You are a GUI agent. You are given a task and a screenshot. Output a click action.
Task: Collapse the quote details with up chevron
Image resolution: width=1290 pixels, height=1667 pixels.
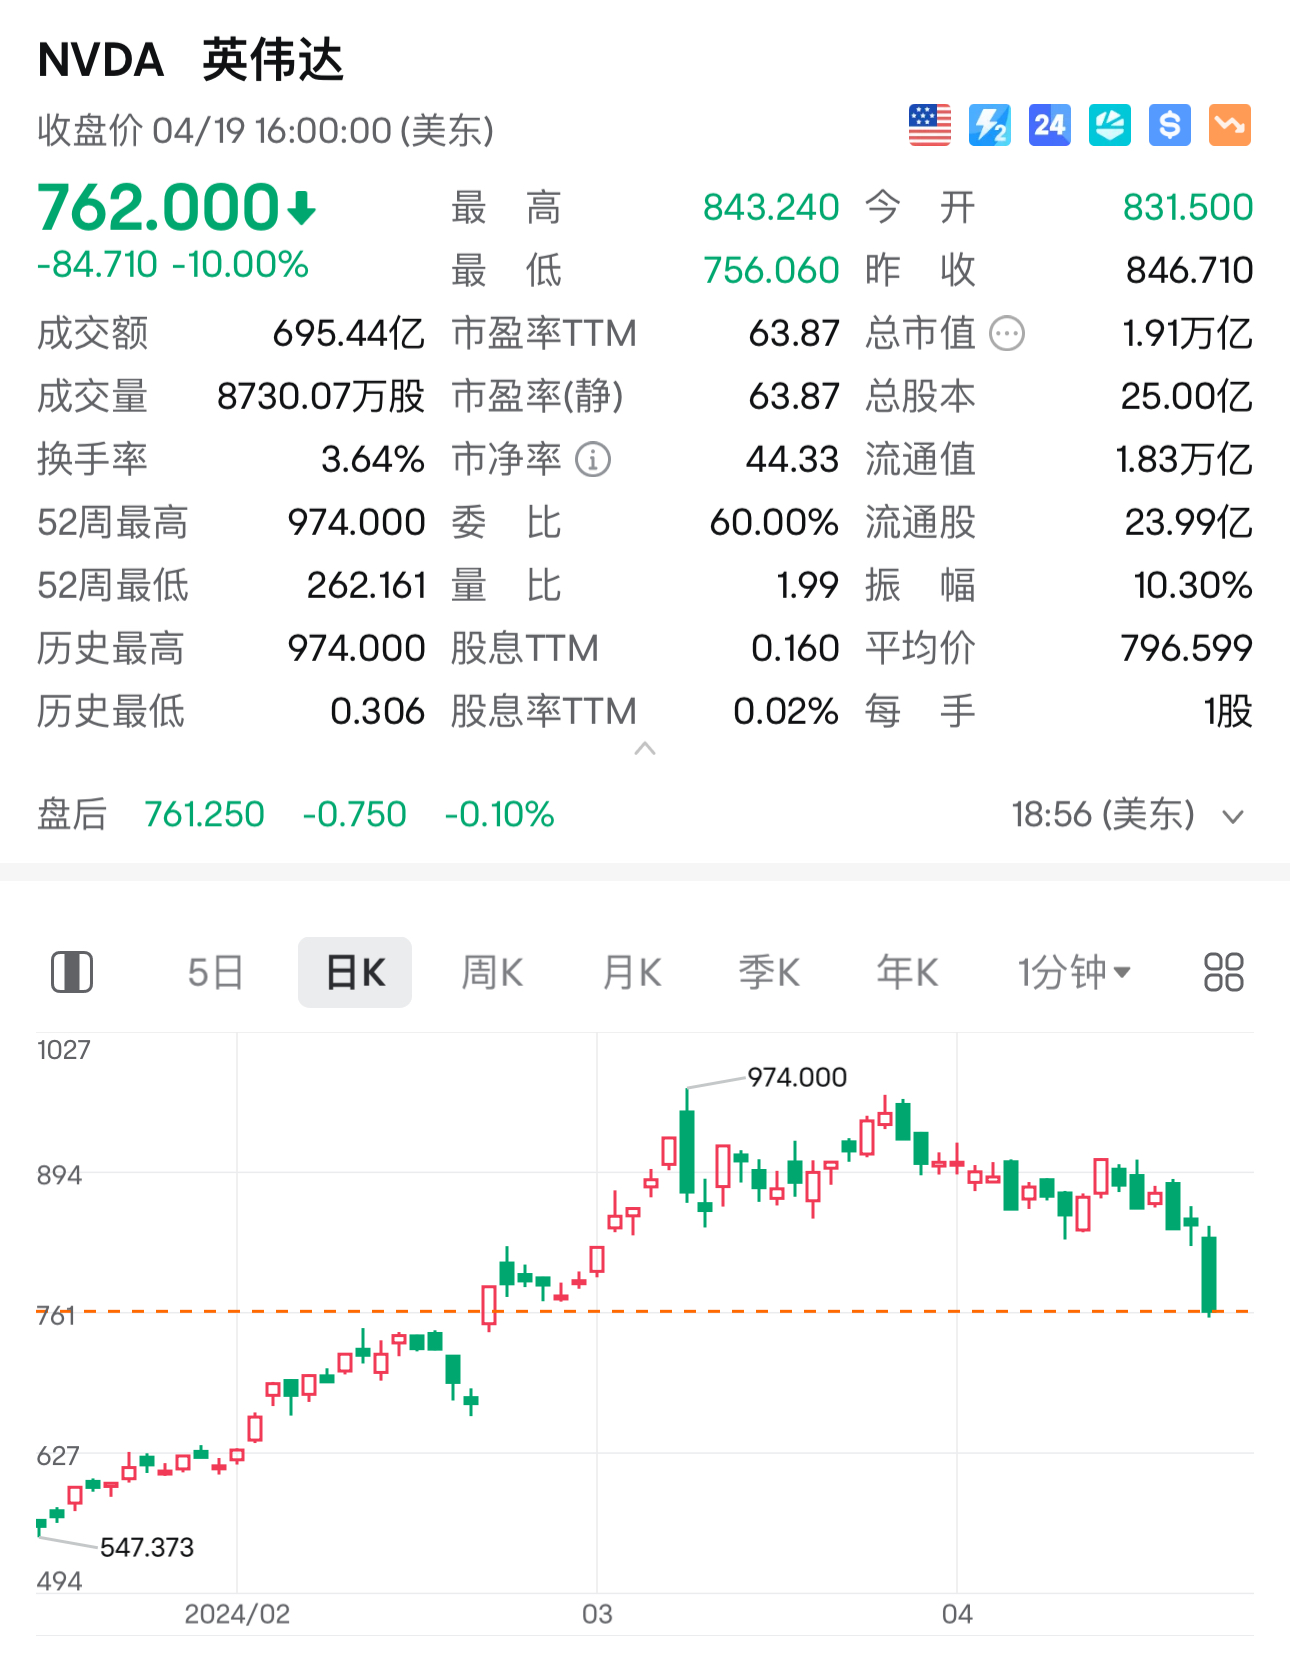645,748
